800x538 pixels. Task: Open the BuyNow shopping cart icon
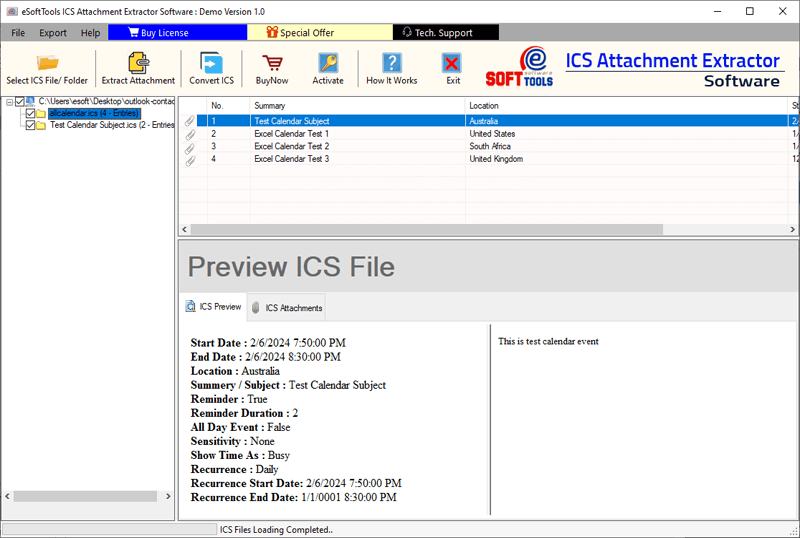pos(272,63)
